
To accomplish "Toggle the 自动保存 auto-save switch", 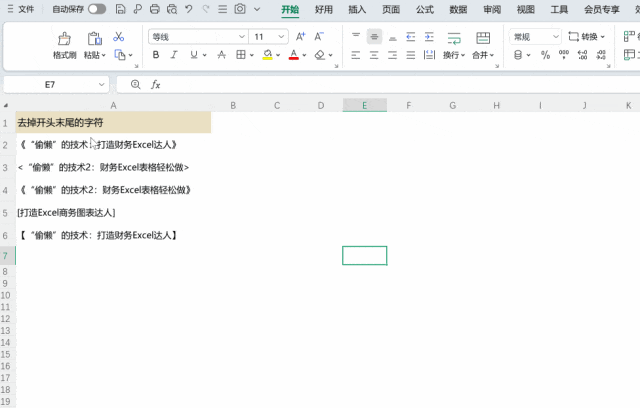I will (97, 9).
